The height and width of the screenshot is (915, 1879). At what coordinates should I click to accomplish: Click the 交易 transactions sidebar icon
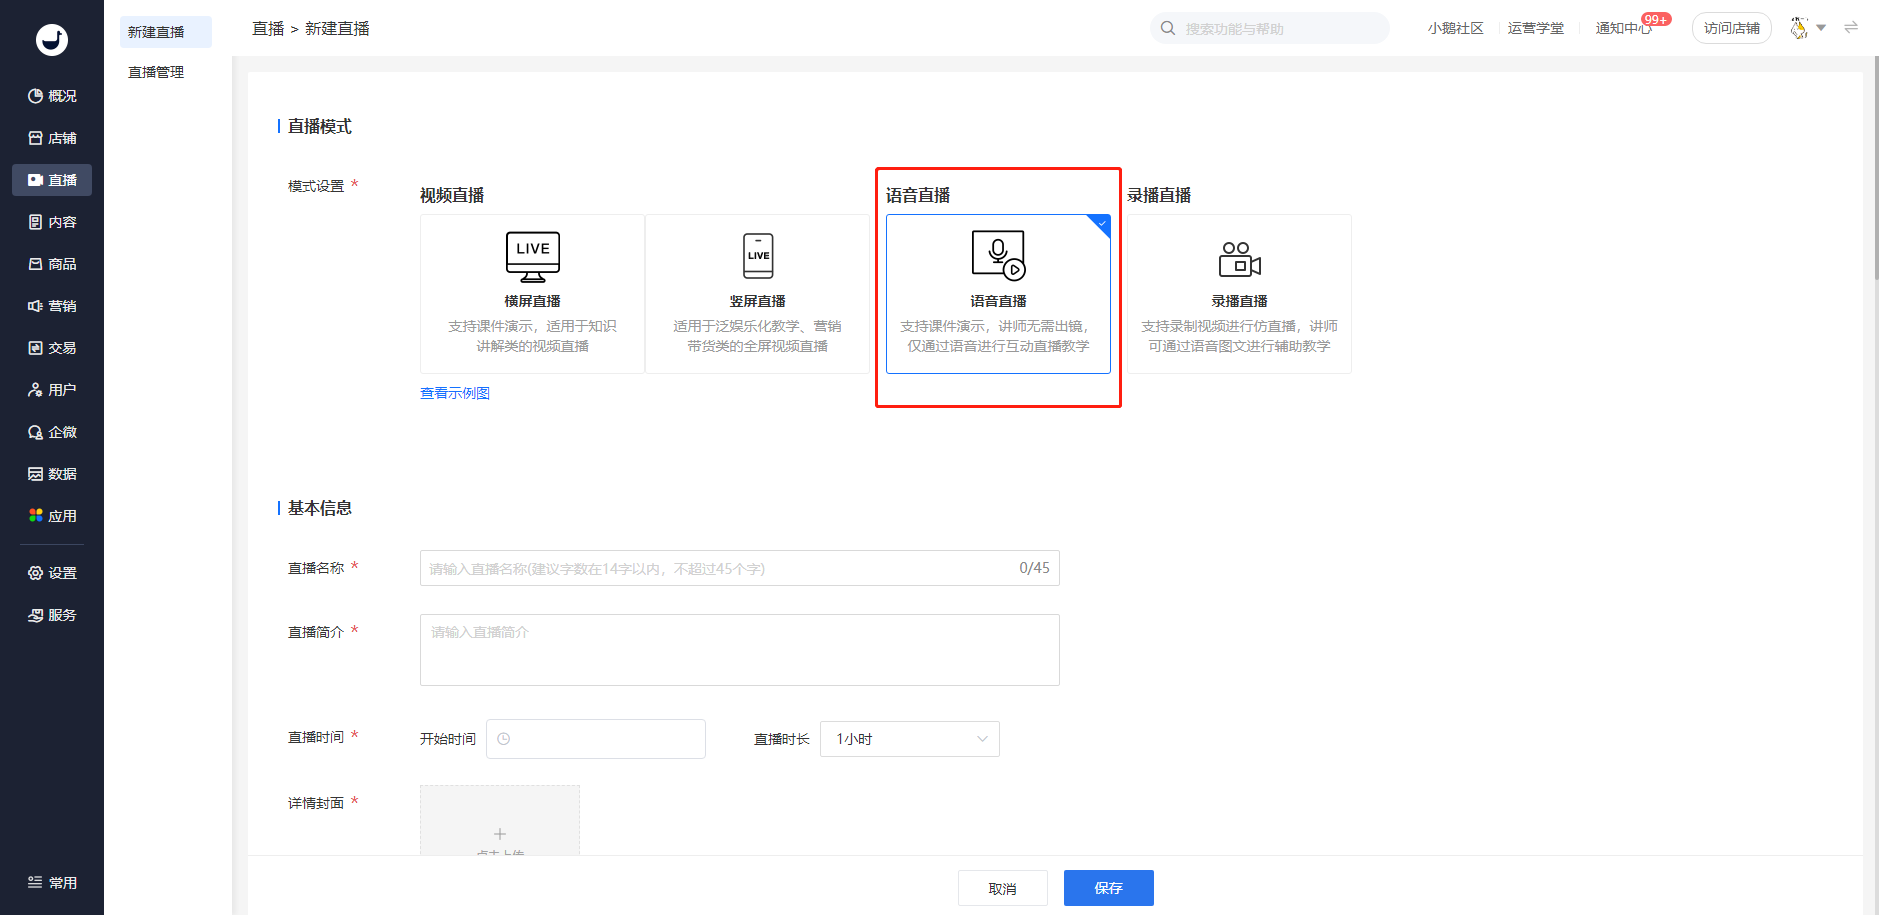pyautogui.click(x=36, y=348)
